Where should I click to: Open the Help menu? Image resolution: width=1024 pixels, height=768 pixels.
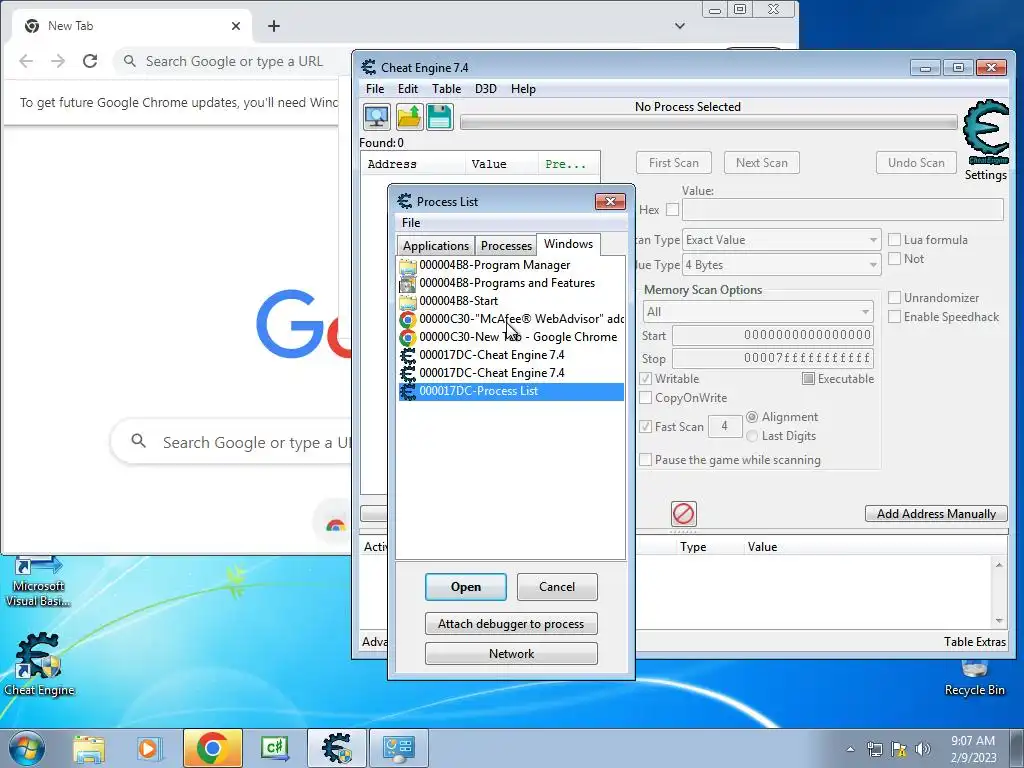(523, 89)
